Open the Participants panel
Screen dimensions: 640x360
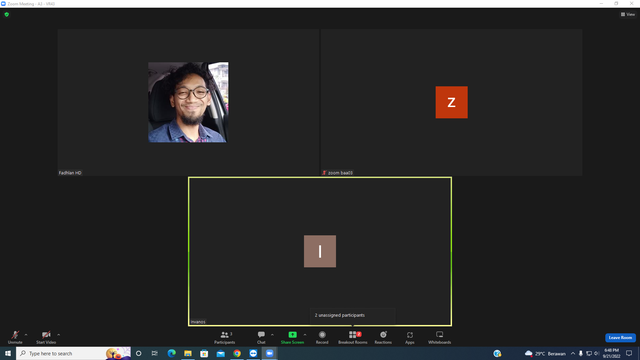point(224,337)
